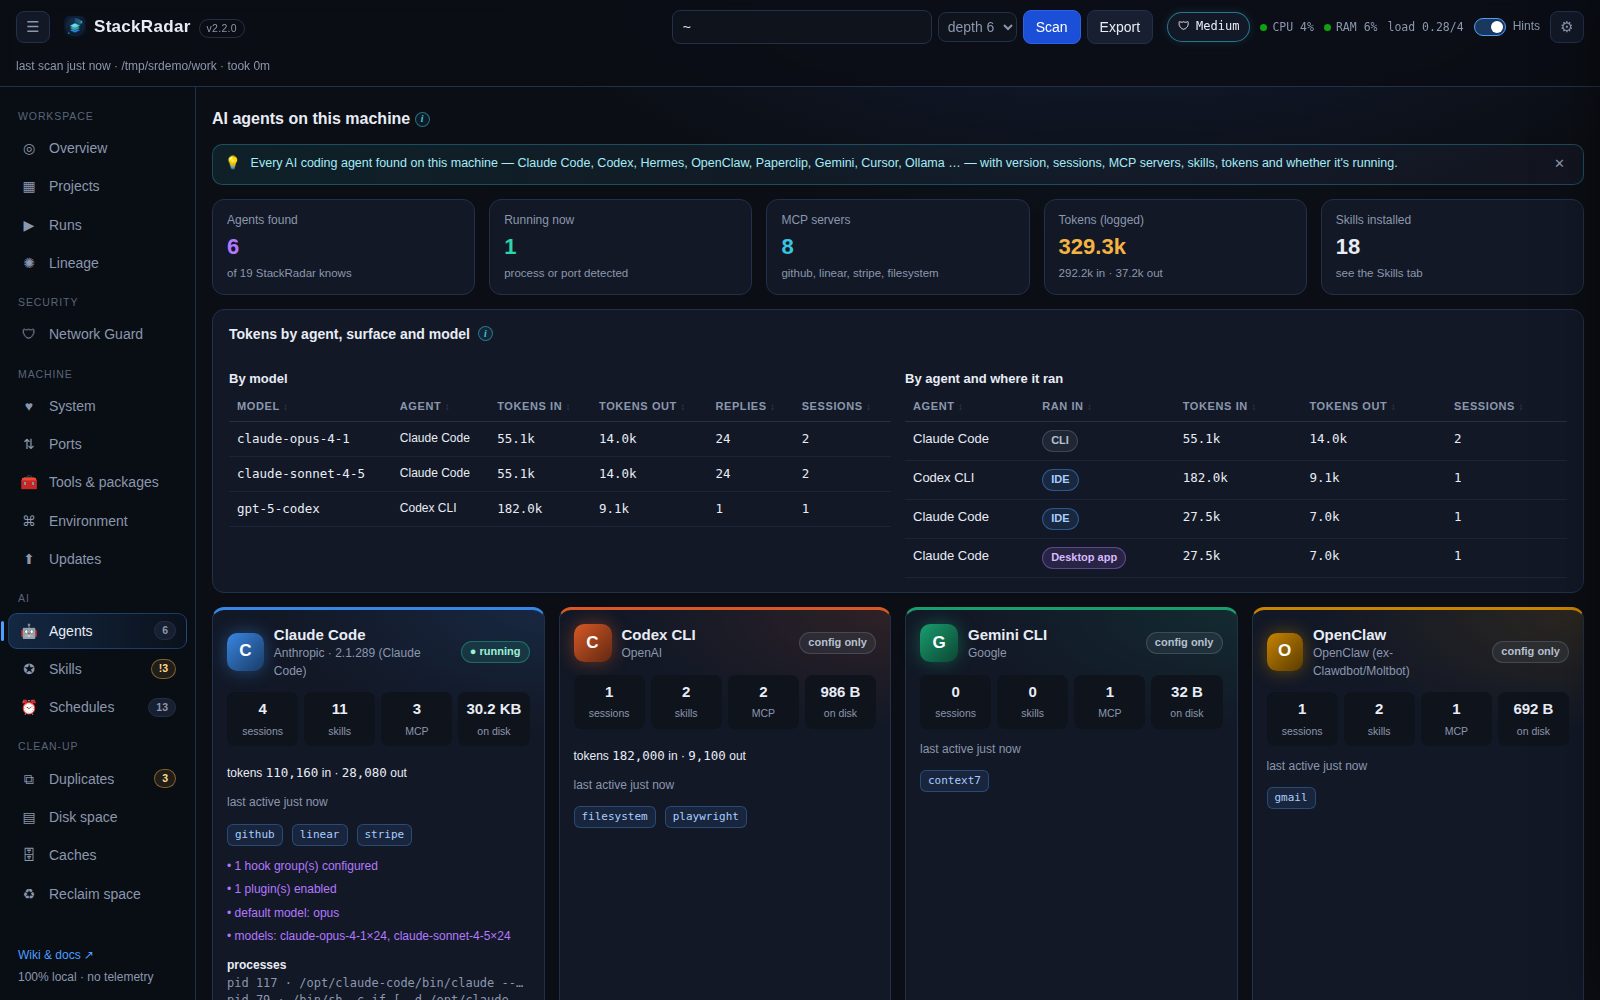Click the running status badge on Claude Code
1600x1000 pixels.
[x=495, y=652]
